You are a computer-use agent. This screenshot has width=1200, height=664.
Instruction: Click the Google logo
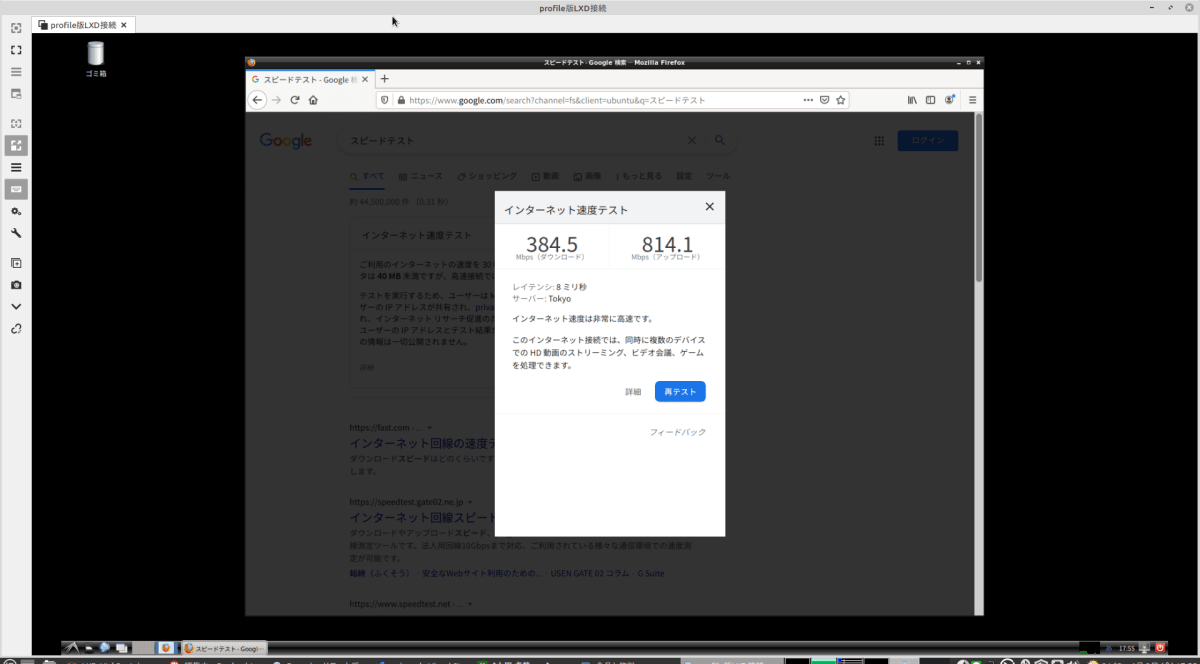pyautogui.click(x=286, y=141)
